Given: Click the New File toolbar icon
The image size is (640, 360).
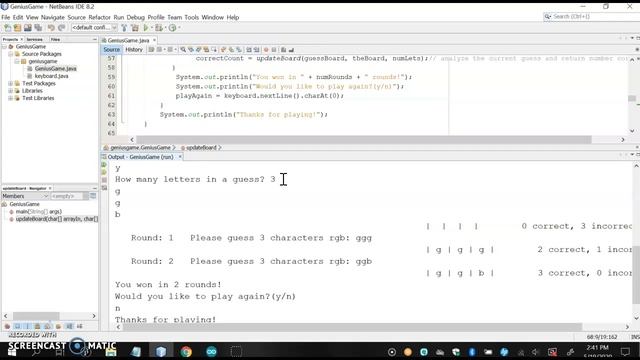Looking at the screenshot, I should [x=7, y=28].
